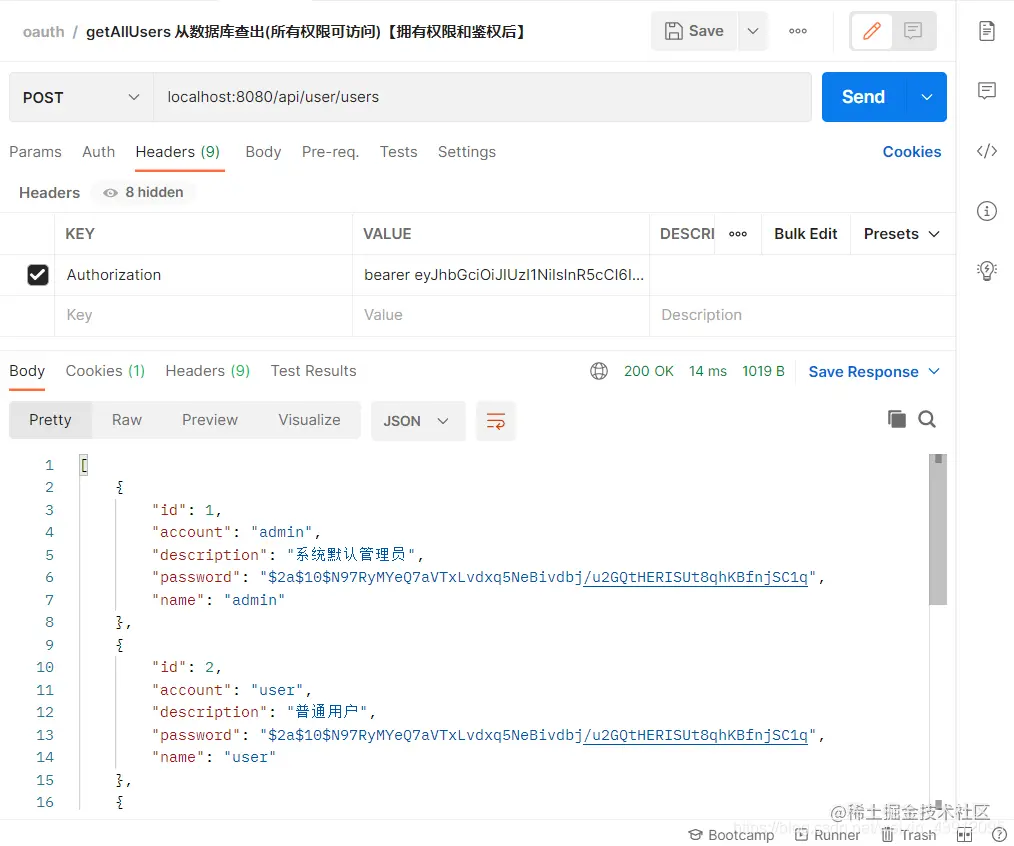Click the underlined password hash on line 6

(696, 577)
